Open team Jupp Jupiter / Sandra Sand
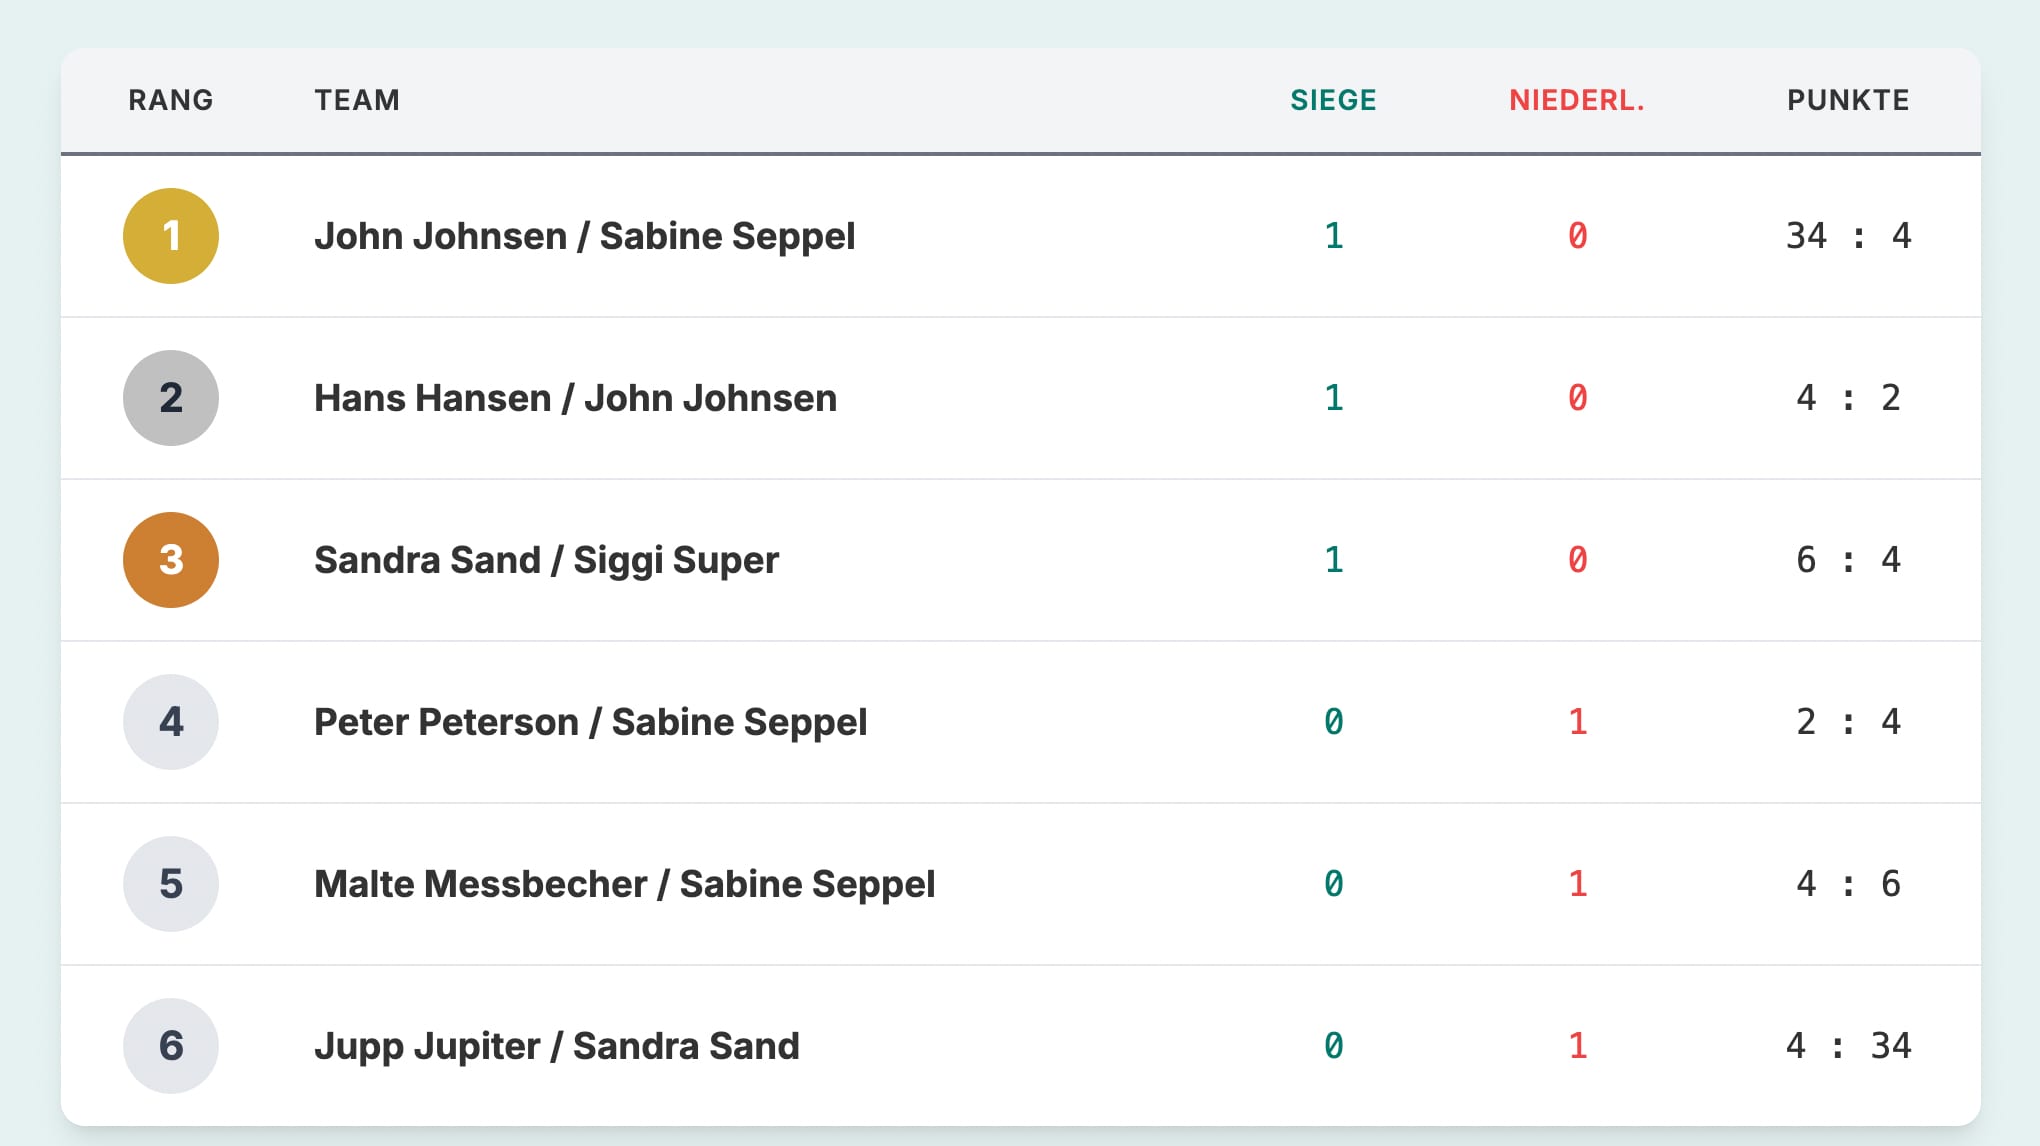The image size is (2040, 1146). [x=556, y=1046]
